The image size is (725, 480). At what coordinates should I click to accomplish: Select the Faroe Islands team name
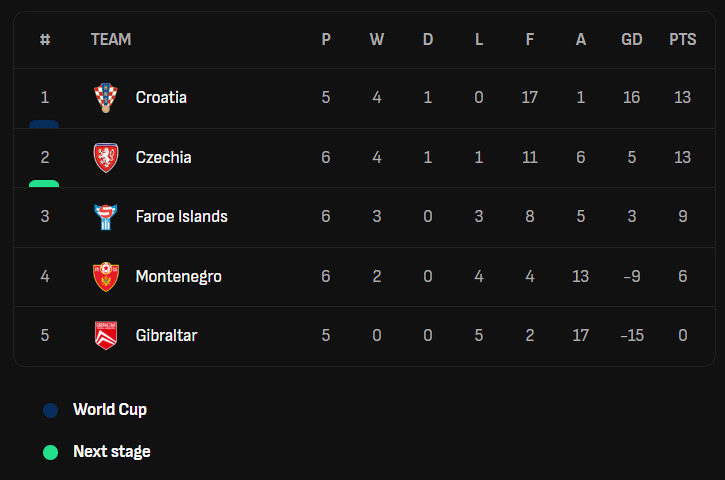[181, 216]
